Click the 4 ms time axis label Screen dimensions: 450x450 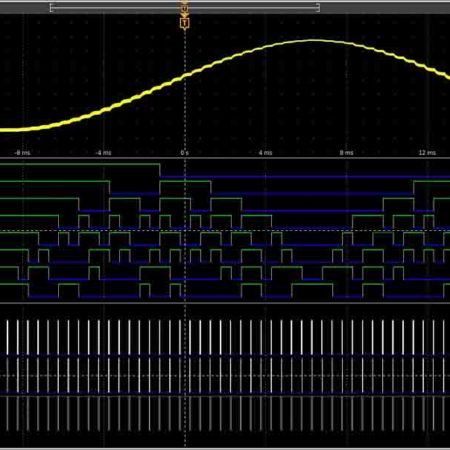pyautogui.click(x=265, y=153)
